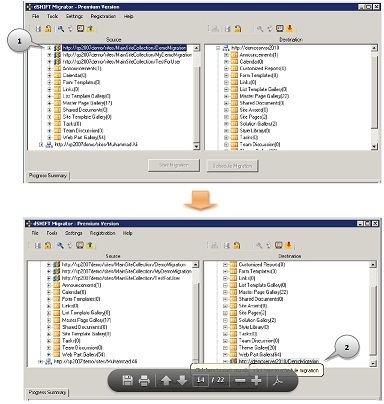
Task: Click the refresh arrows icon in top Source toolbar
Action: click(x=70, y=29)
